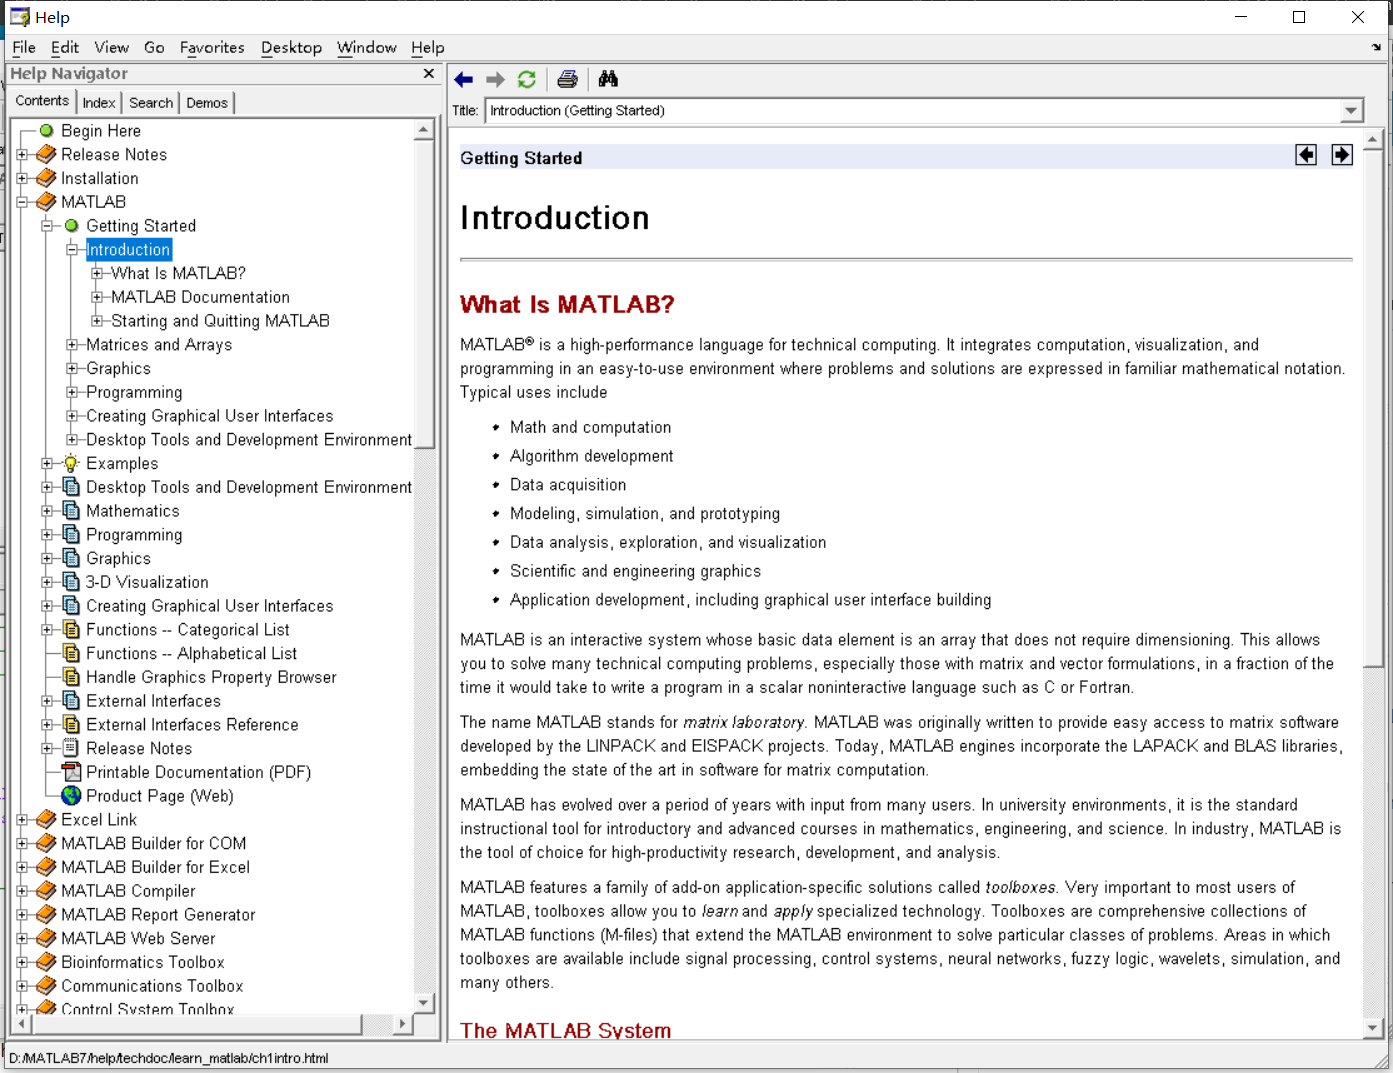Open Functions -- Categorical List topic

point(188,630)
